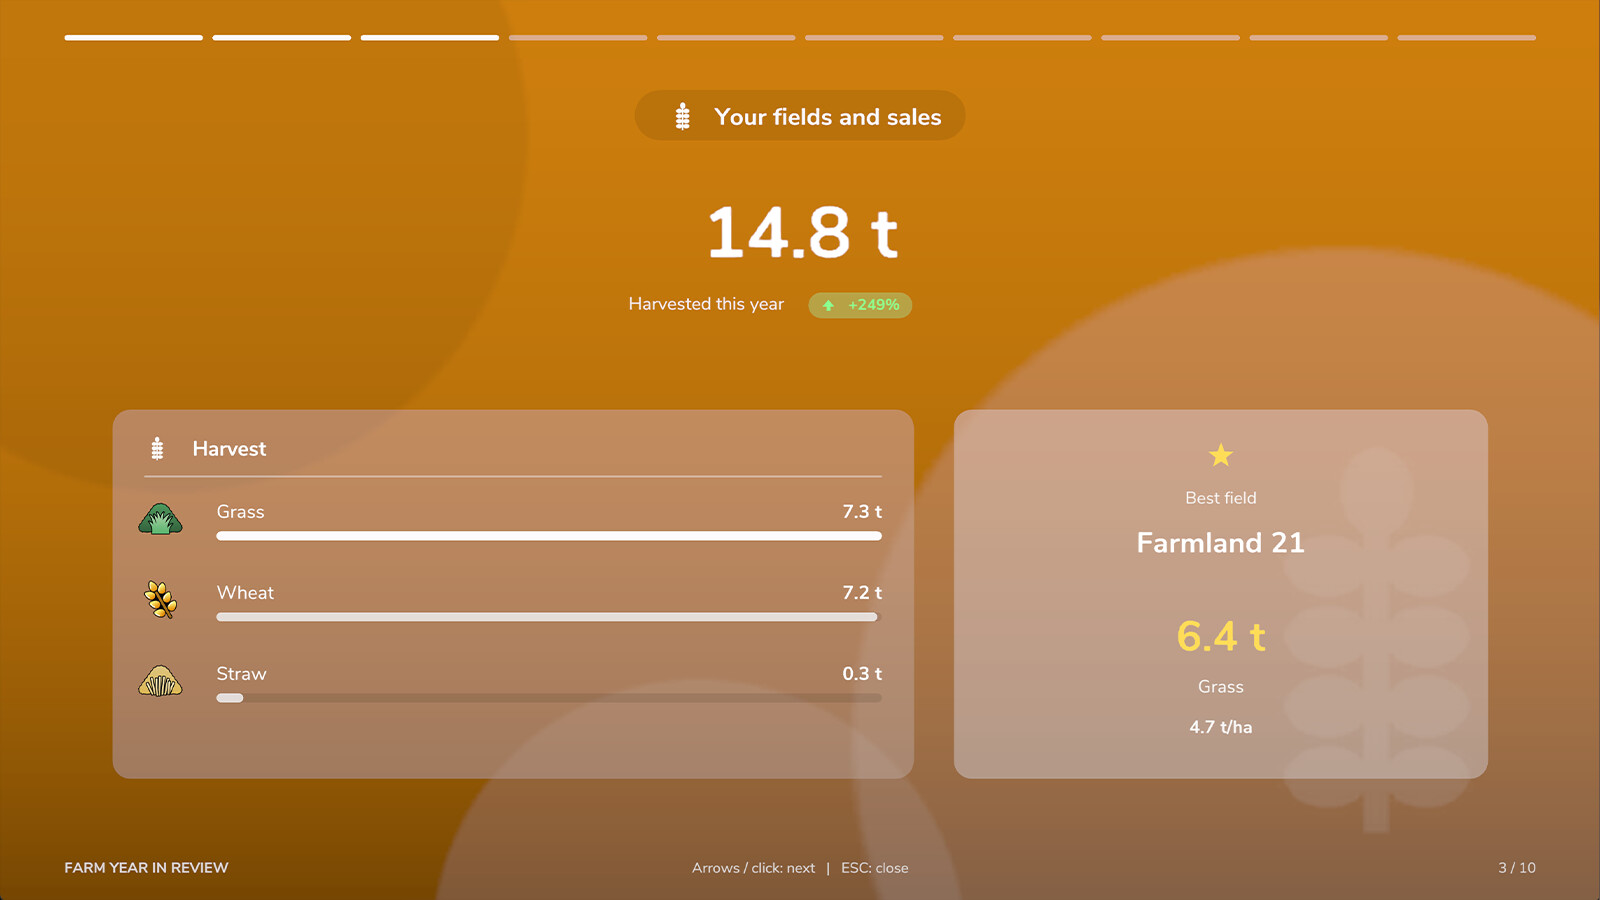Click the 7.3 t Grass value

tap(862, 512)
